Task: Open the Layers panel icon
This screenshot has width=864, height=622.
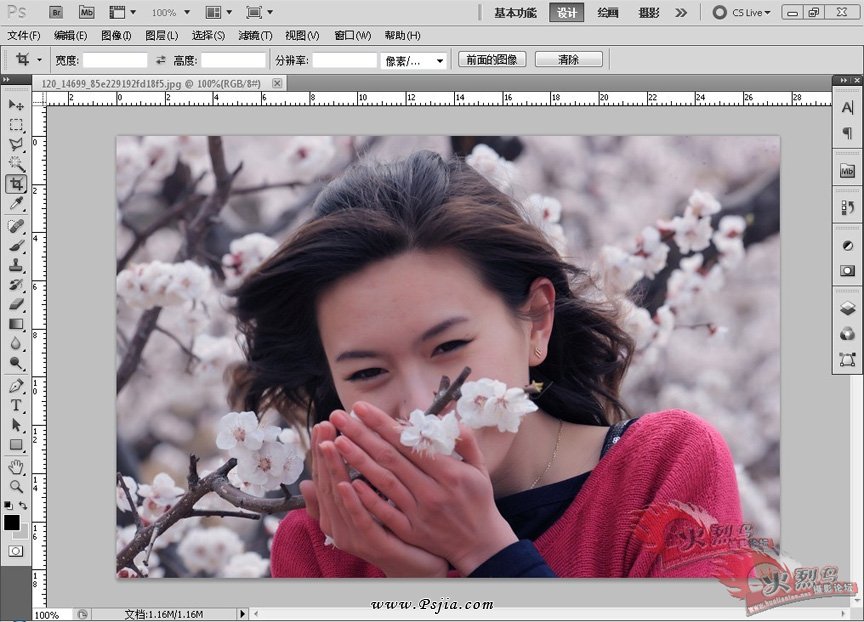Action: 847,309
